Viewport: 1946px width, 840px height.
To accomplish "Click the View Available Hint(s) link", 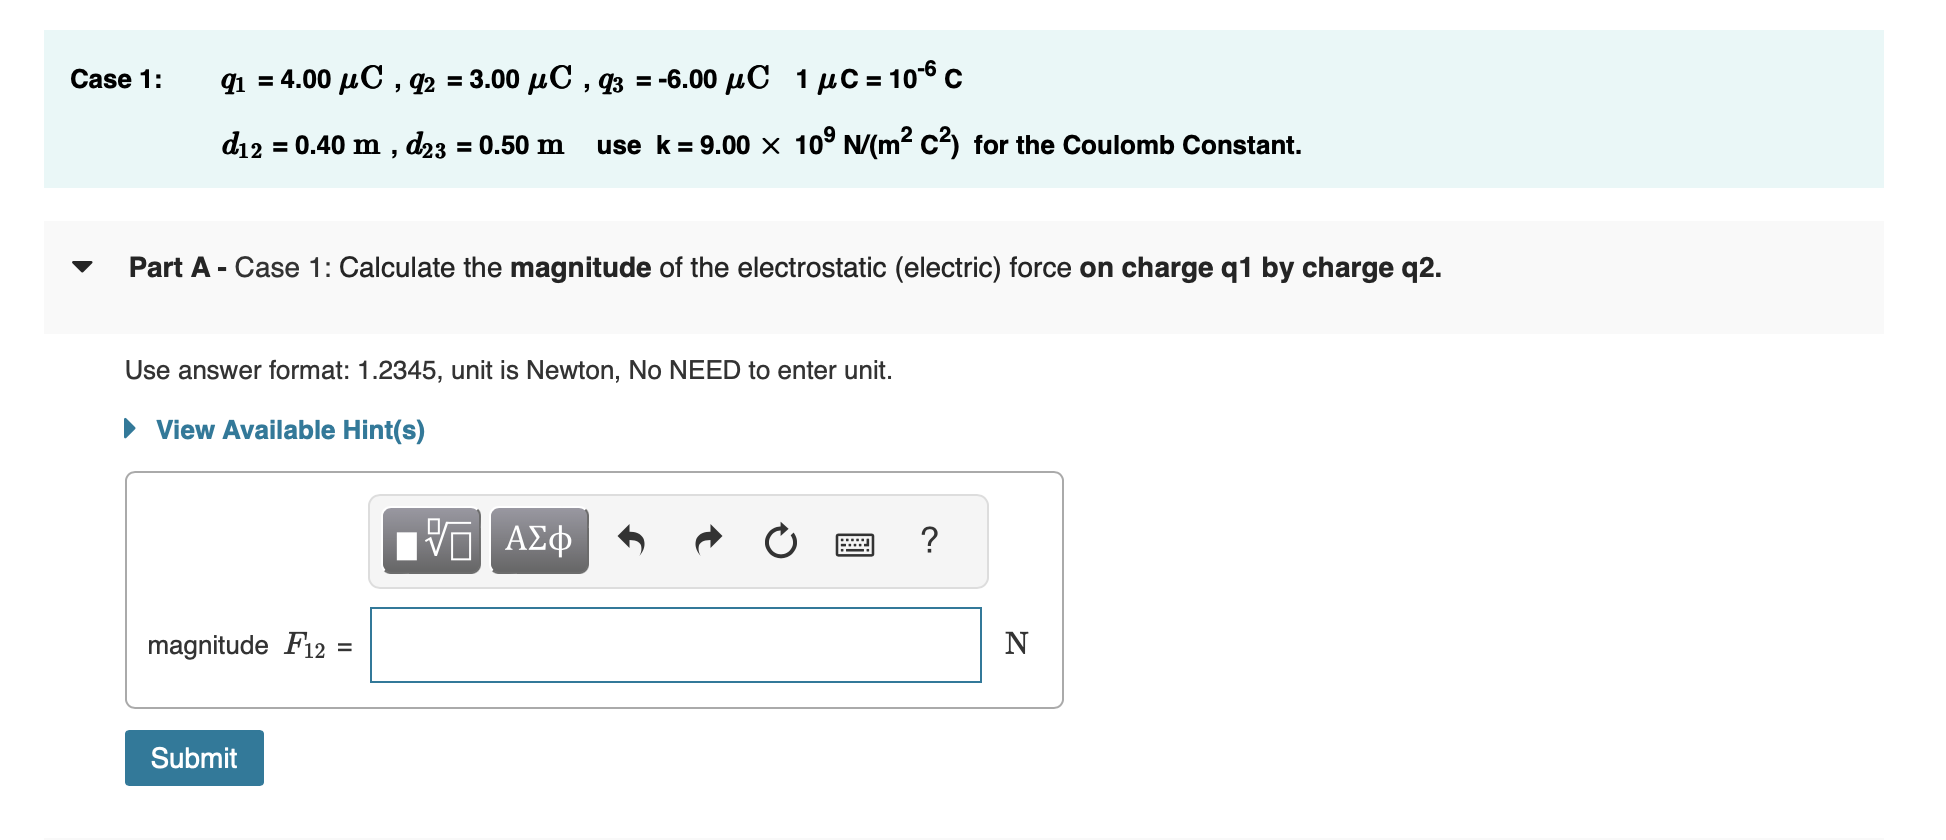I will click(289, 428).
